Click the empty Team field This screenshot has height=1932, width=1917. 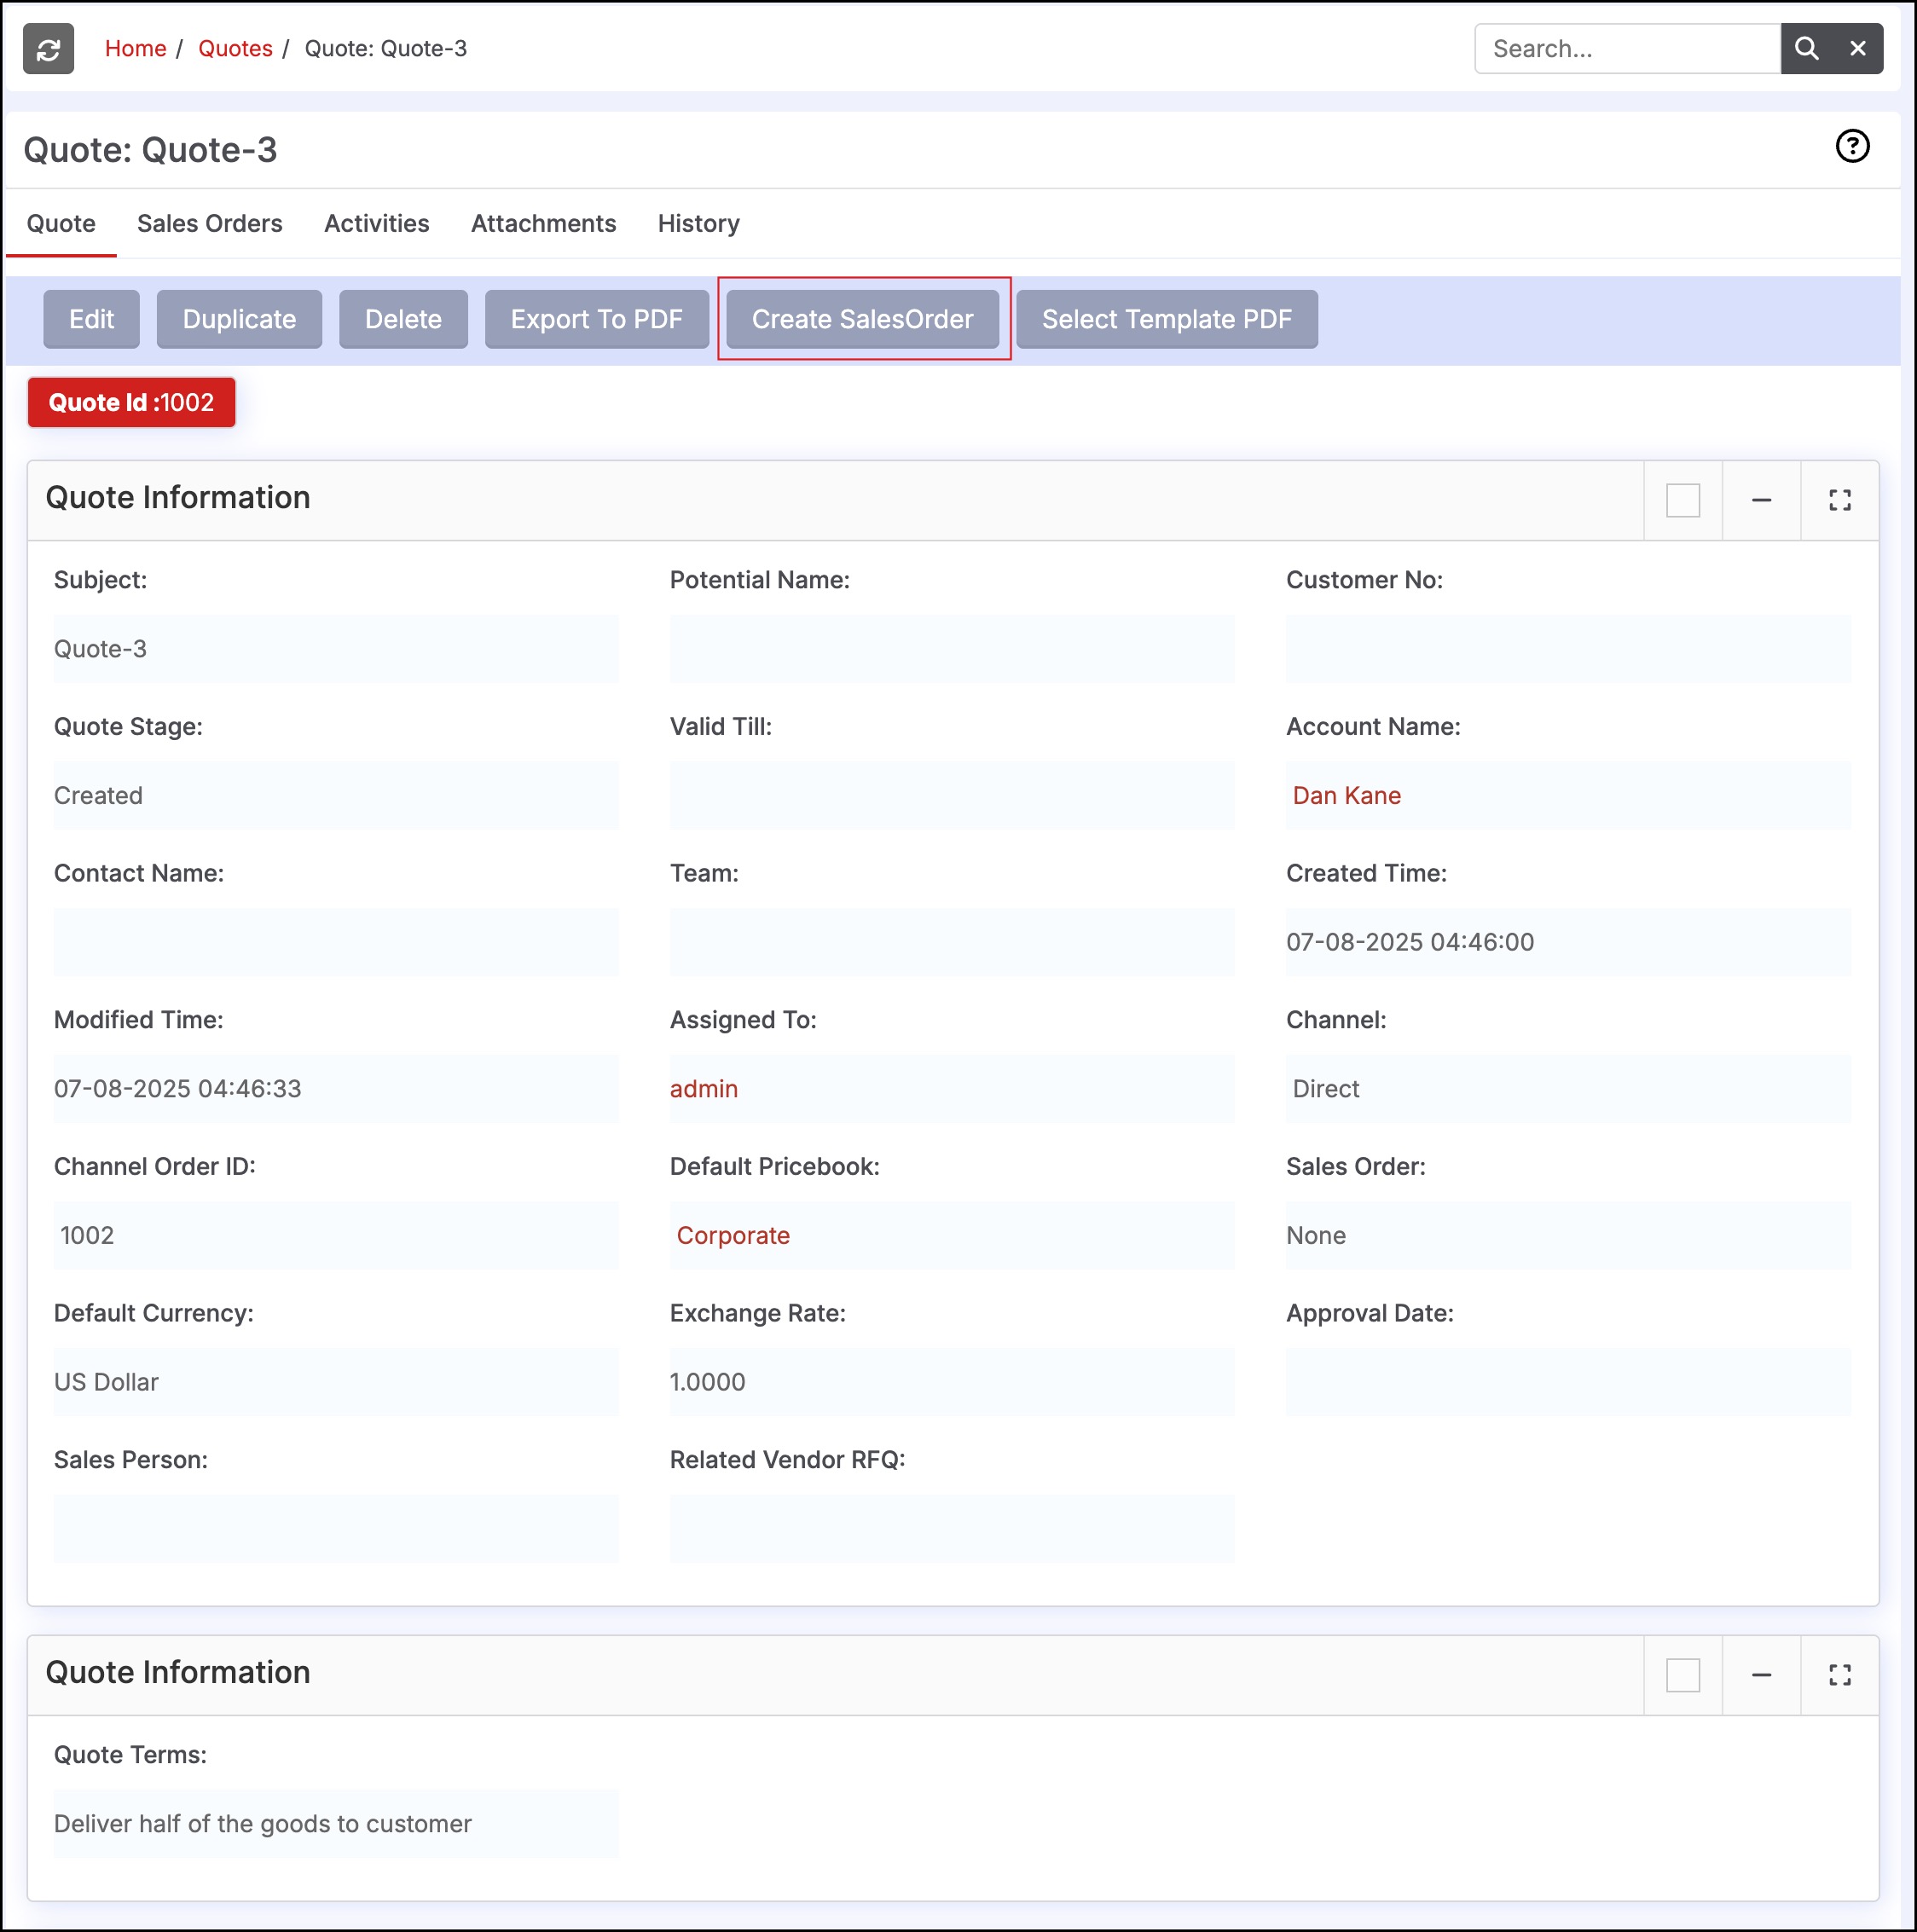coord(951,942)
